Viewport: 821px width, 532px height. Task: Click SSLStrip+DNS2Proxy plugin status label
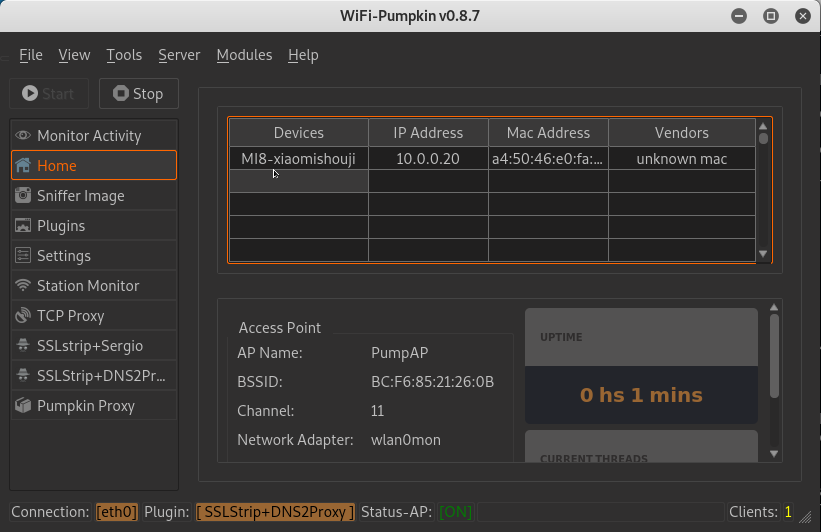point(275,512)
